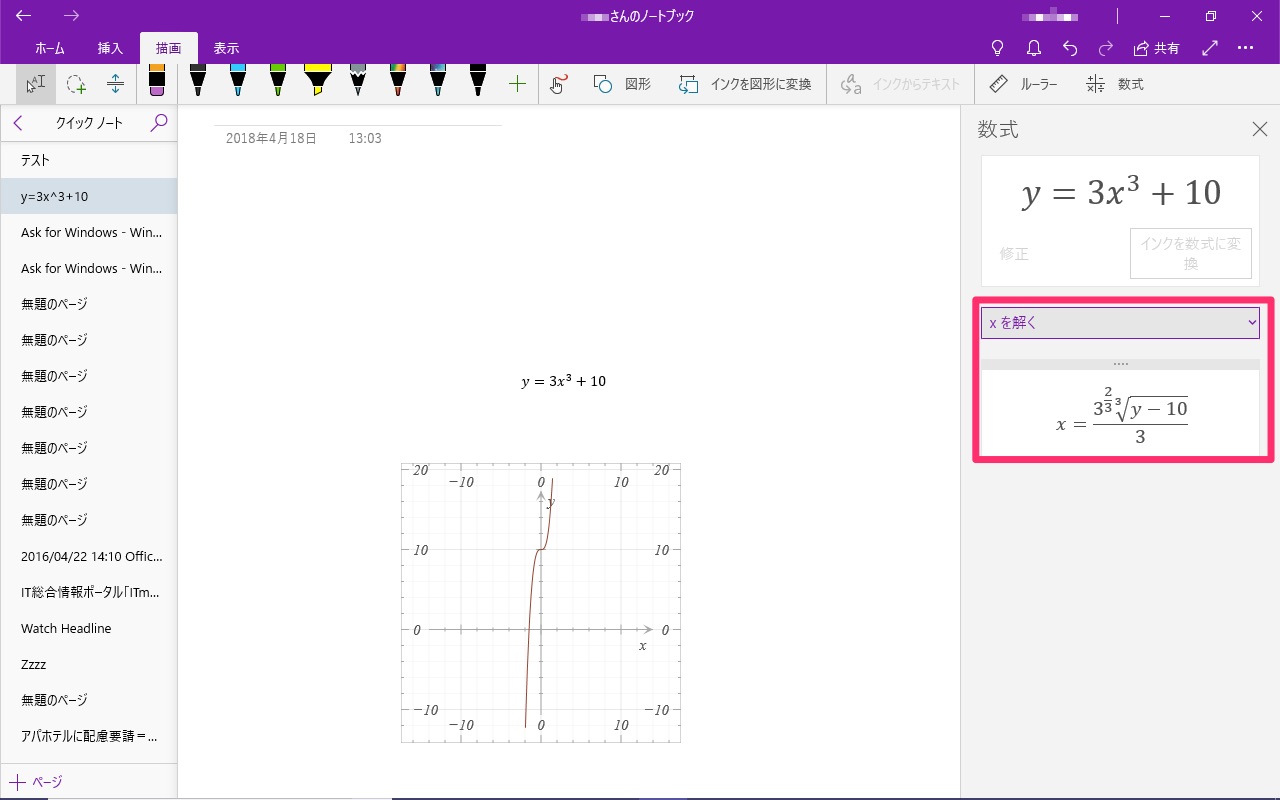Pick the eraser tool
Image resolution: width=1280 pixels, height=800 pixels.
(x=157, y=82)
